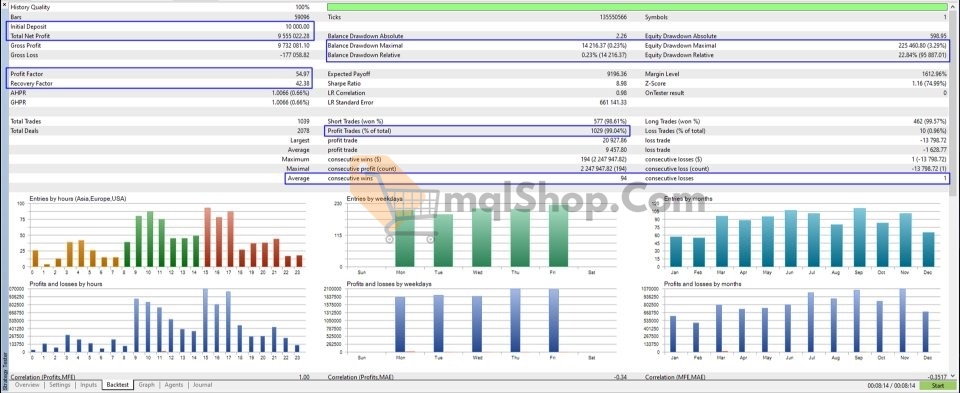Click the elapsed time counter by Start

coord(890,386)
